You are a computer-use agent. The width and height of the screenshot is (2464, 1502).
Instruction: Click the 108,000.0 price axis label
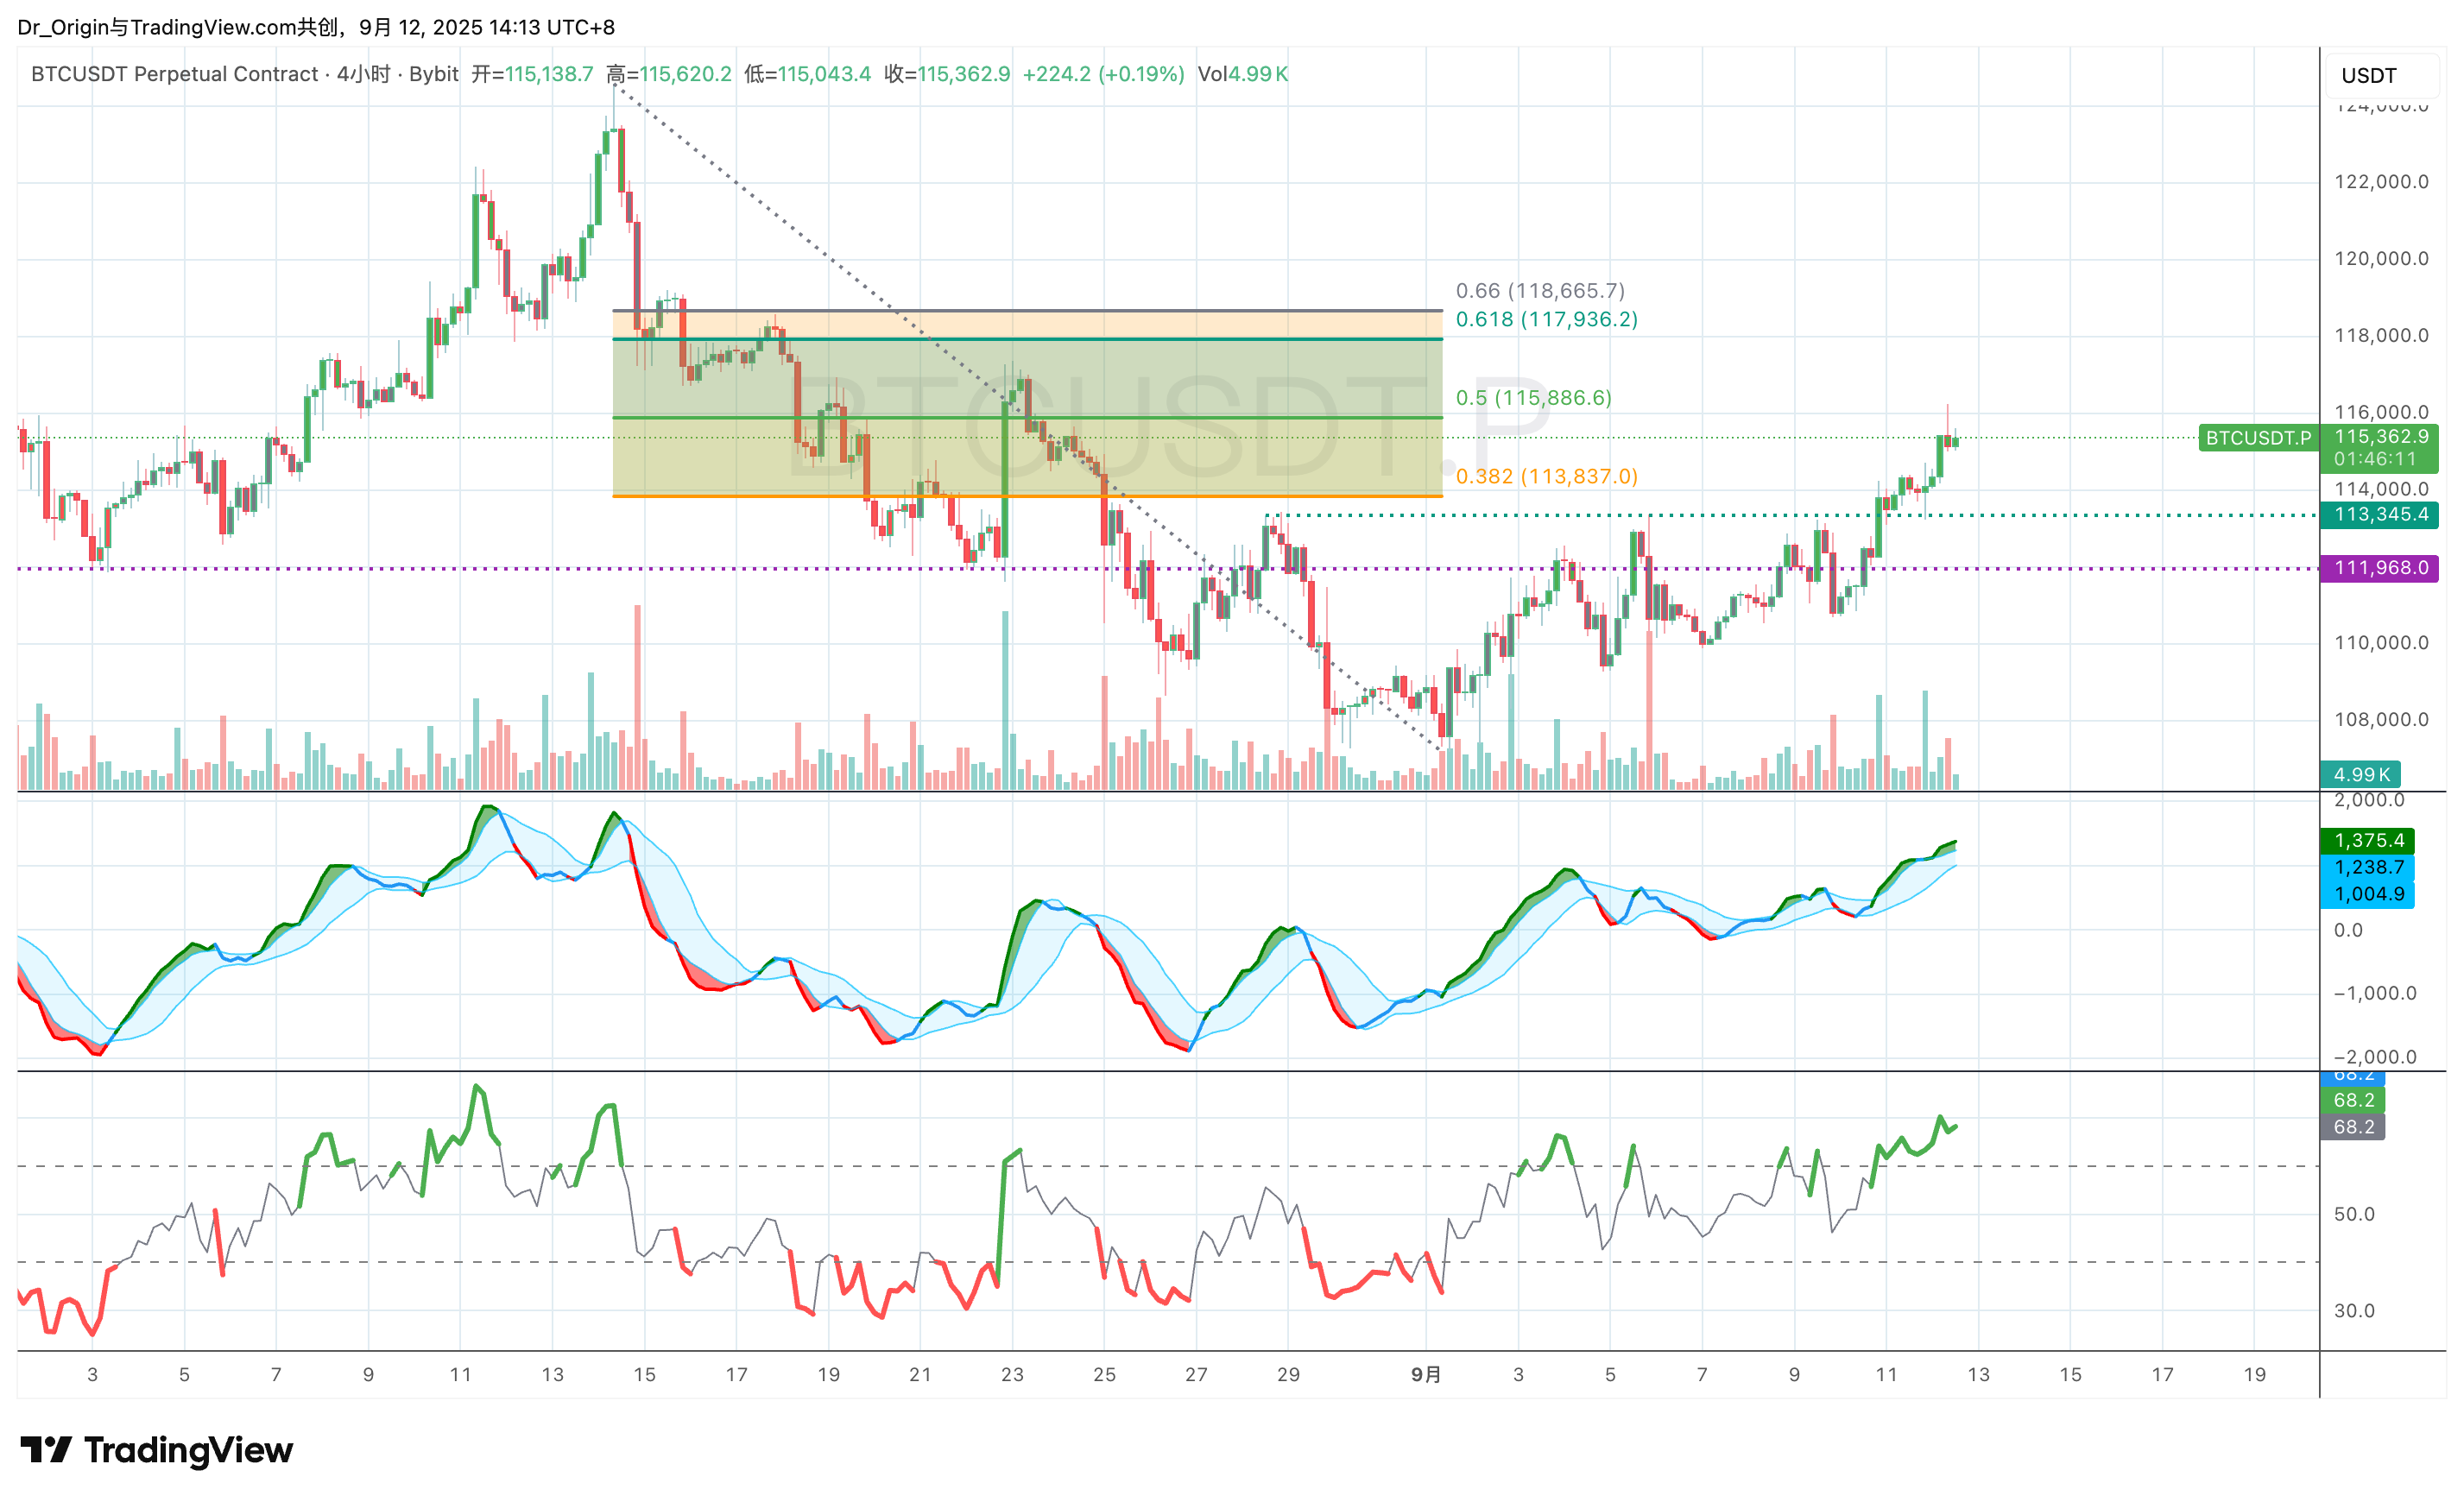tap(2381, 720)
